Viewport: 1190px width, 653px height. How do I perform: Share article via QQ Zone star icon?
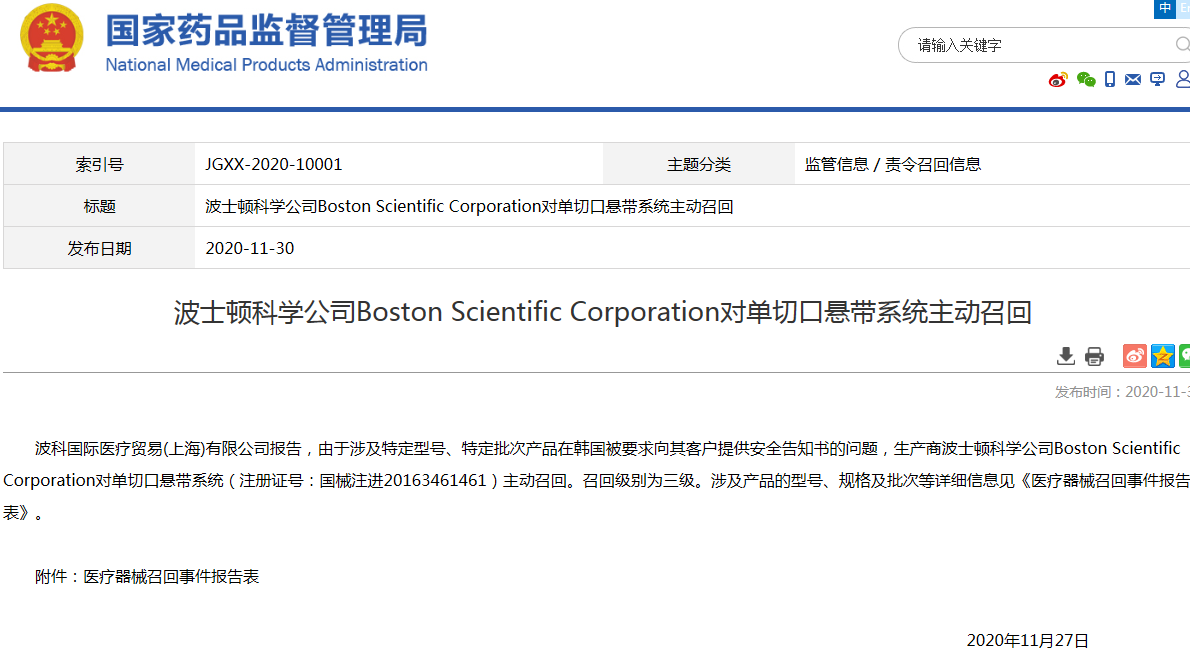(1163, 355)
